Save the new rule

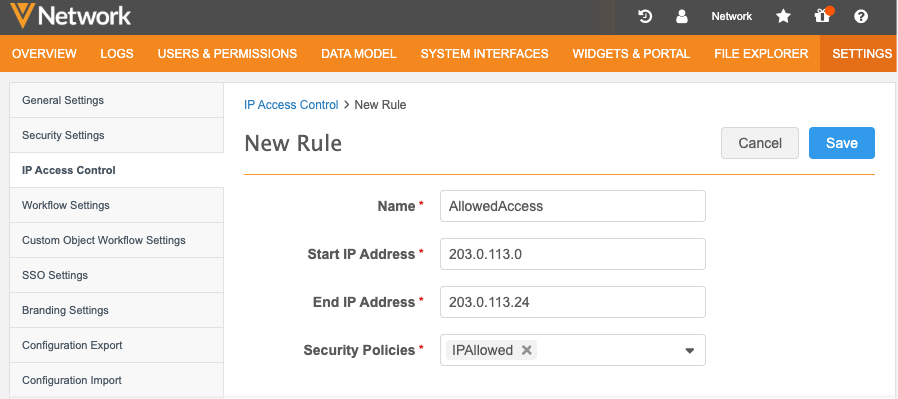click(x=842, y=143)
